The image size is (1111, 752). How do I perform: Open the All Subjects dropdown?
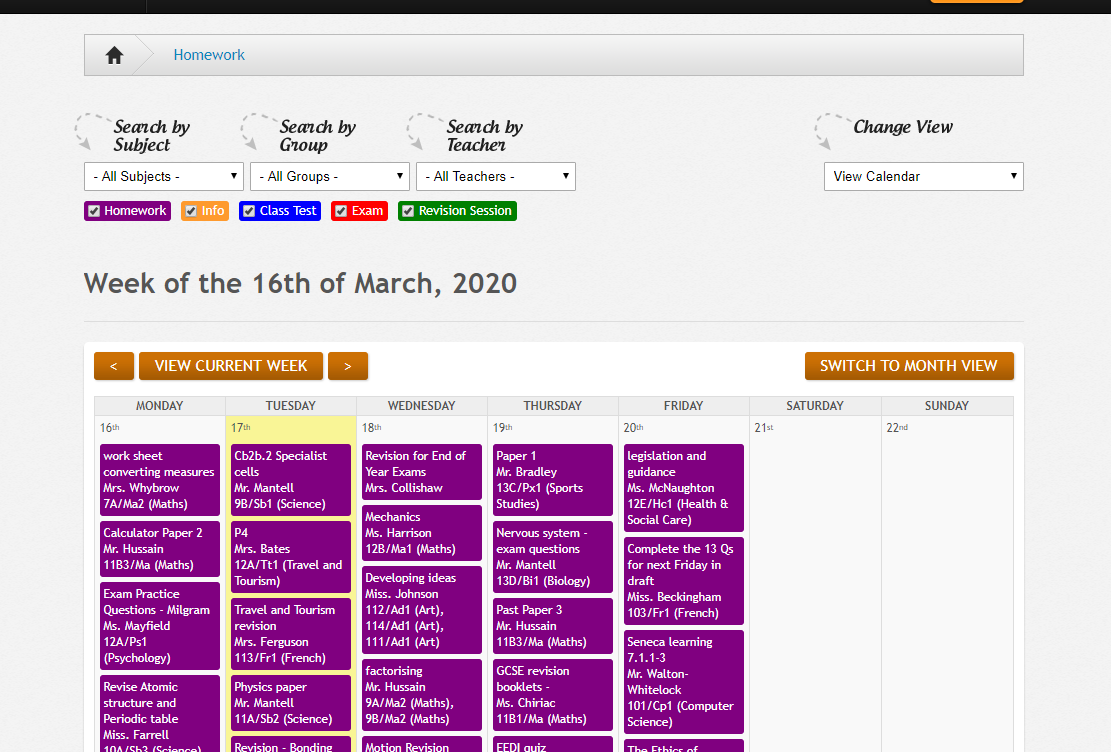click(x=163, y=176)
